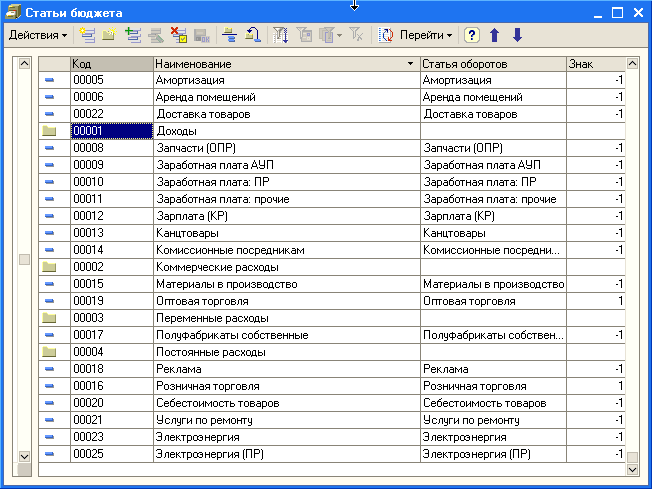Viewport: 652px width, 489px height.
Task: Click the Код column header
Action: click(110, 64)
